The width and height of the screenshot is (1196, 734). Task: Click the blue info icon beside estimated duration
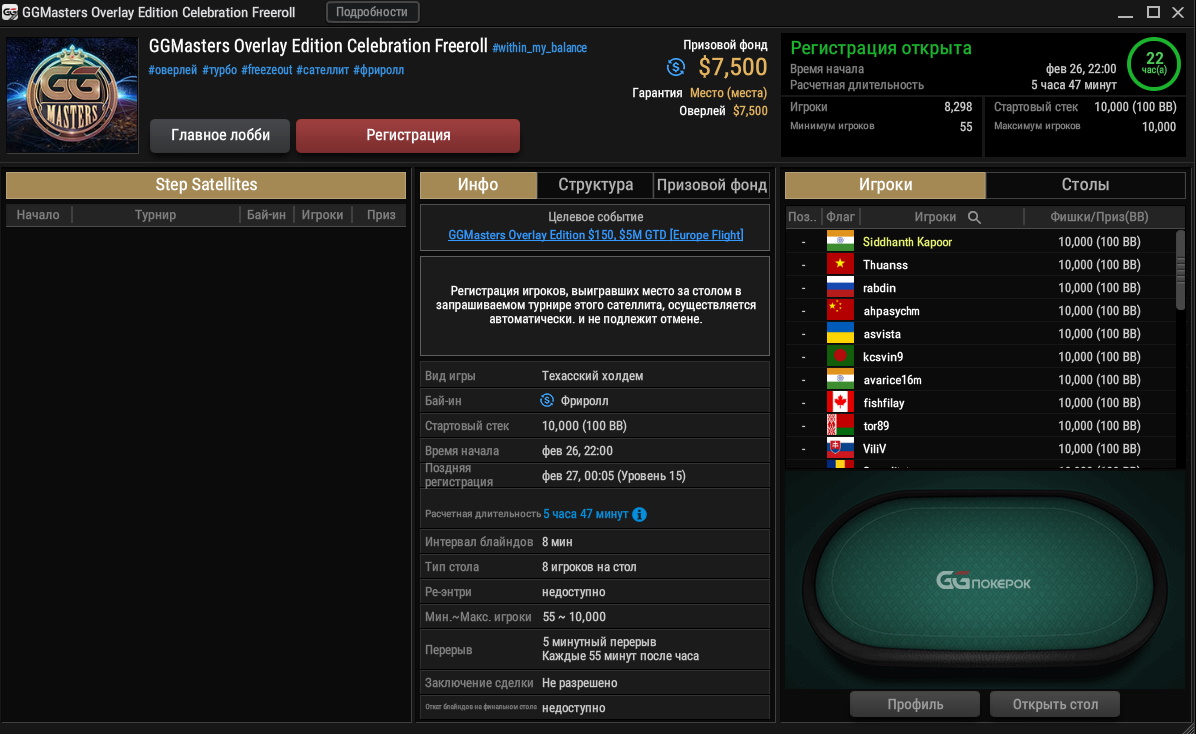[x=639, y=514]
